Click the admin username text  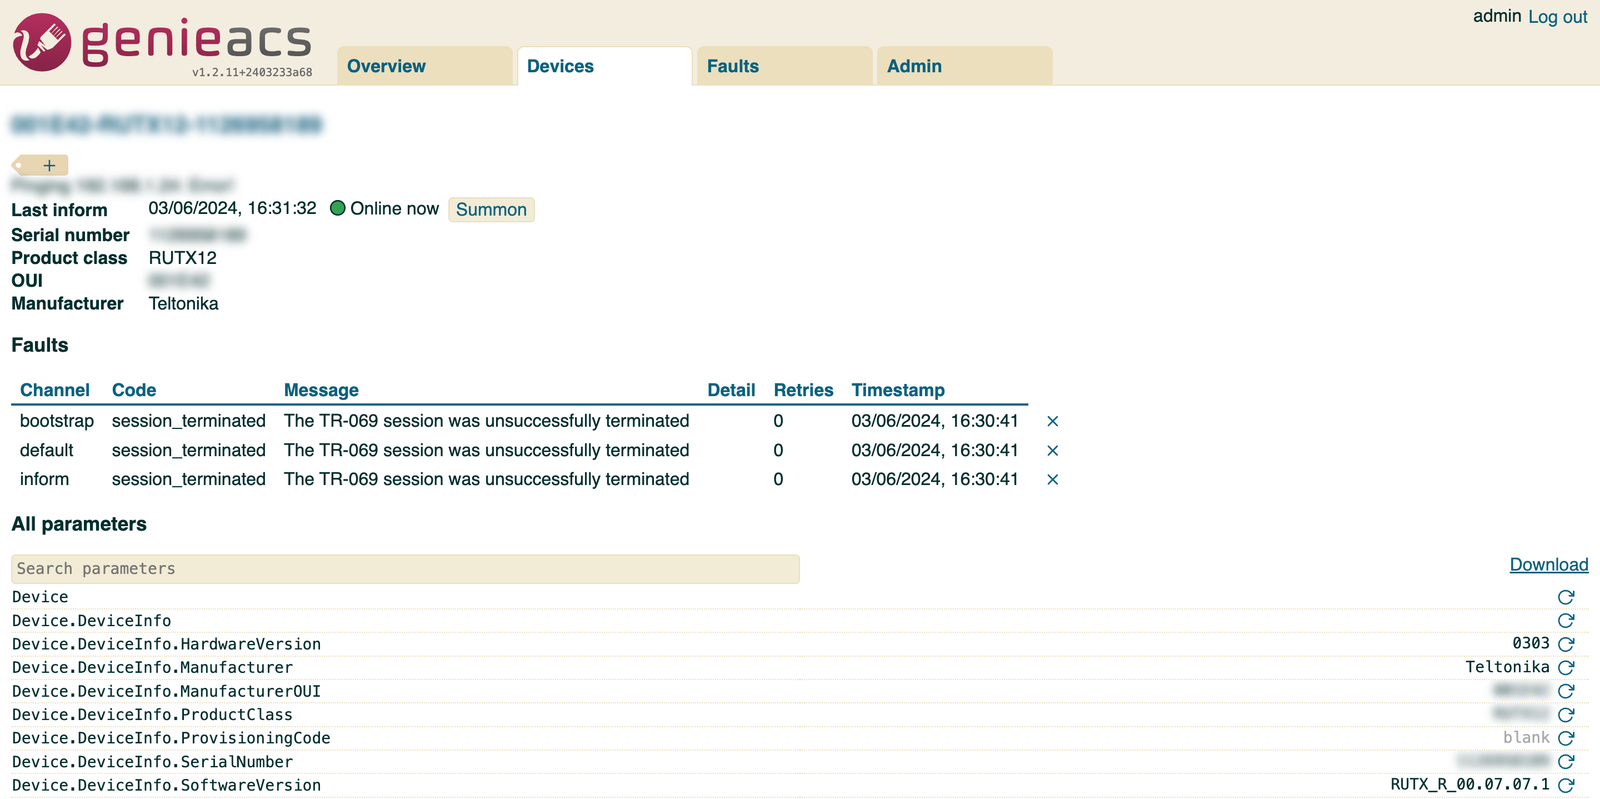(1497, 16)
